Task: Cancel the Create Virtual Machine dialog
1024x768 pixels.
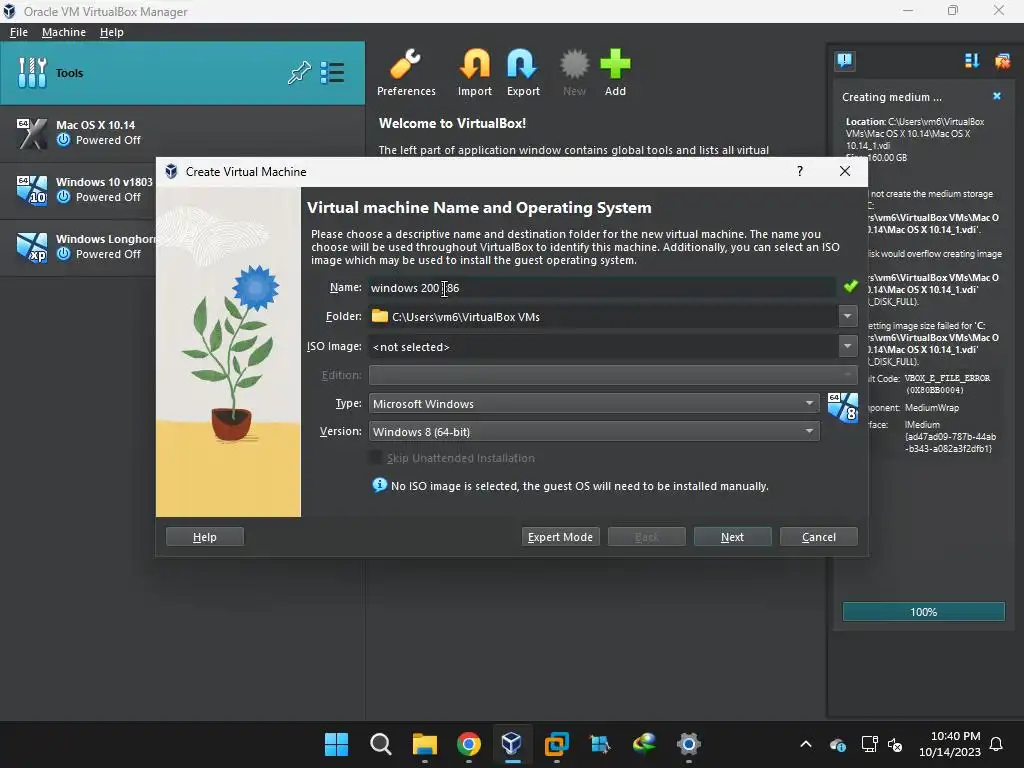Action: point(819,537)
